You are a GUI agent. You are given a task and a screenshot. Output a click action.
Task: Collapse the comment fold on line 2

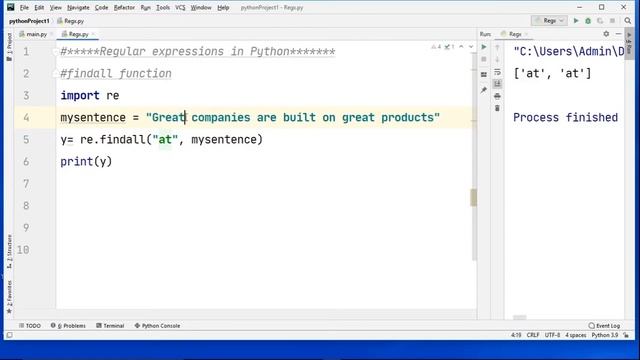coord(56,73)
